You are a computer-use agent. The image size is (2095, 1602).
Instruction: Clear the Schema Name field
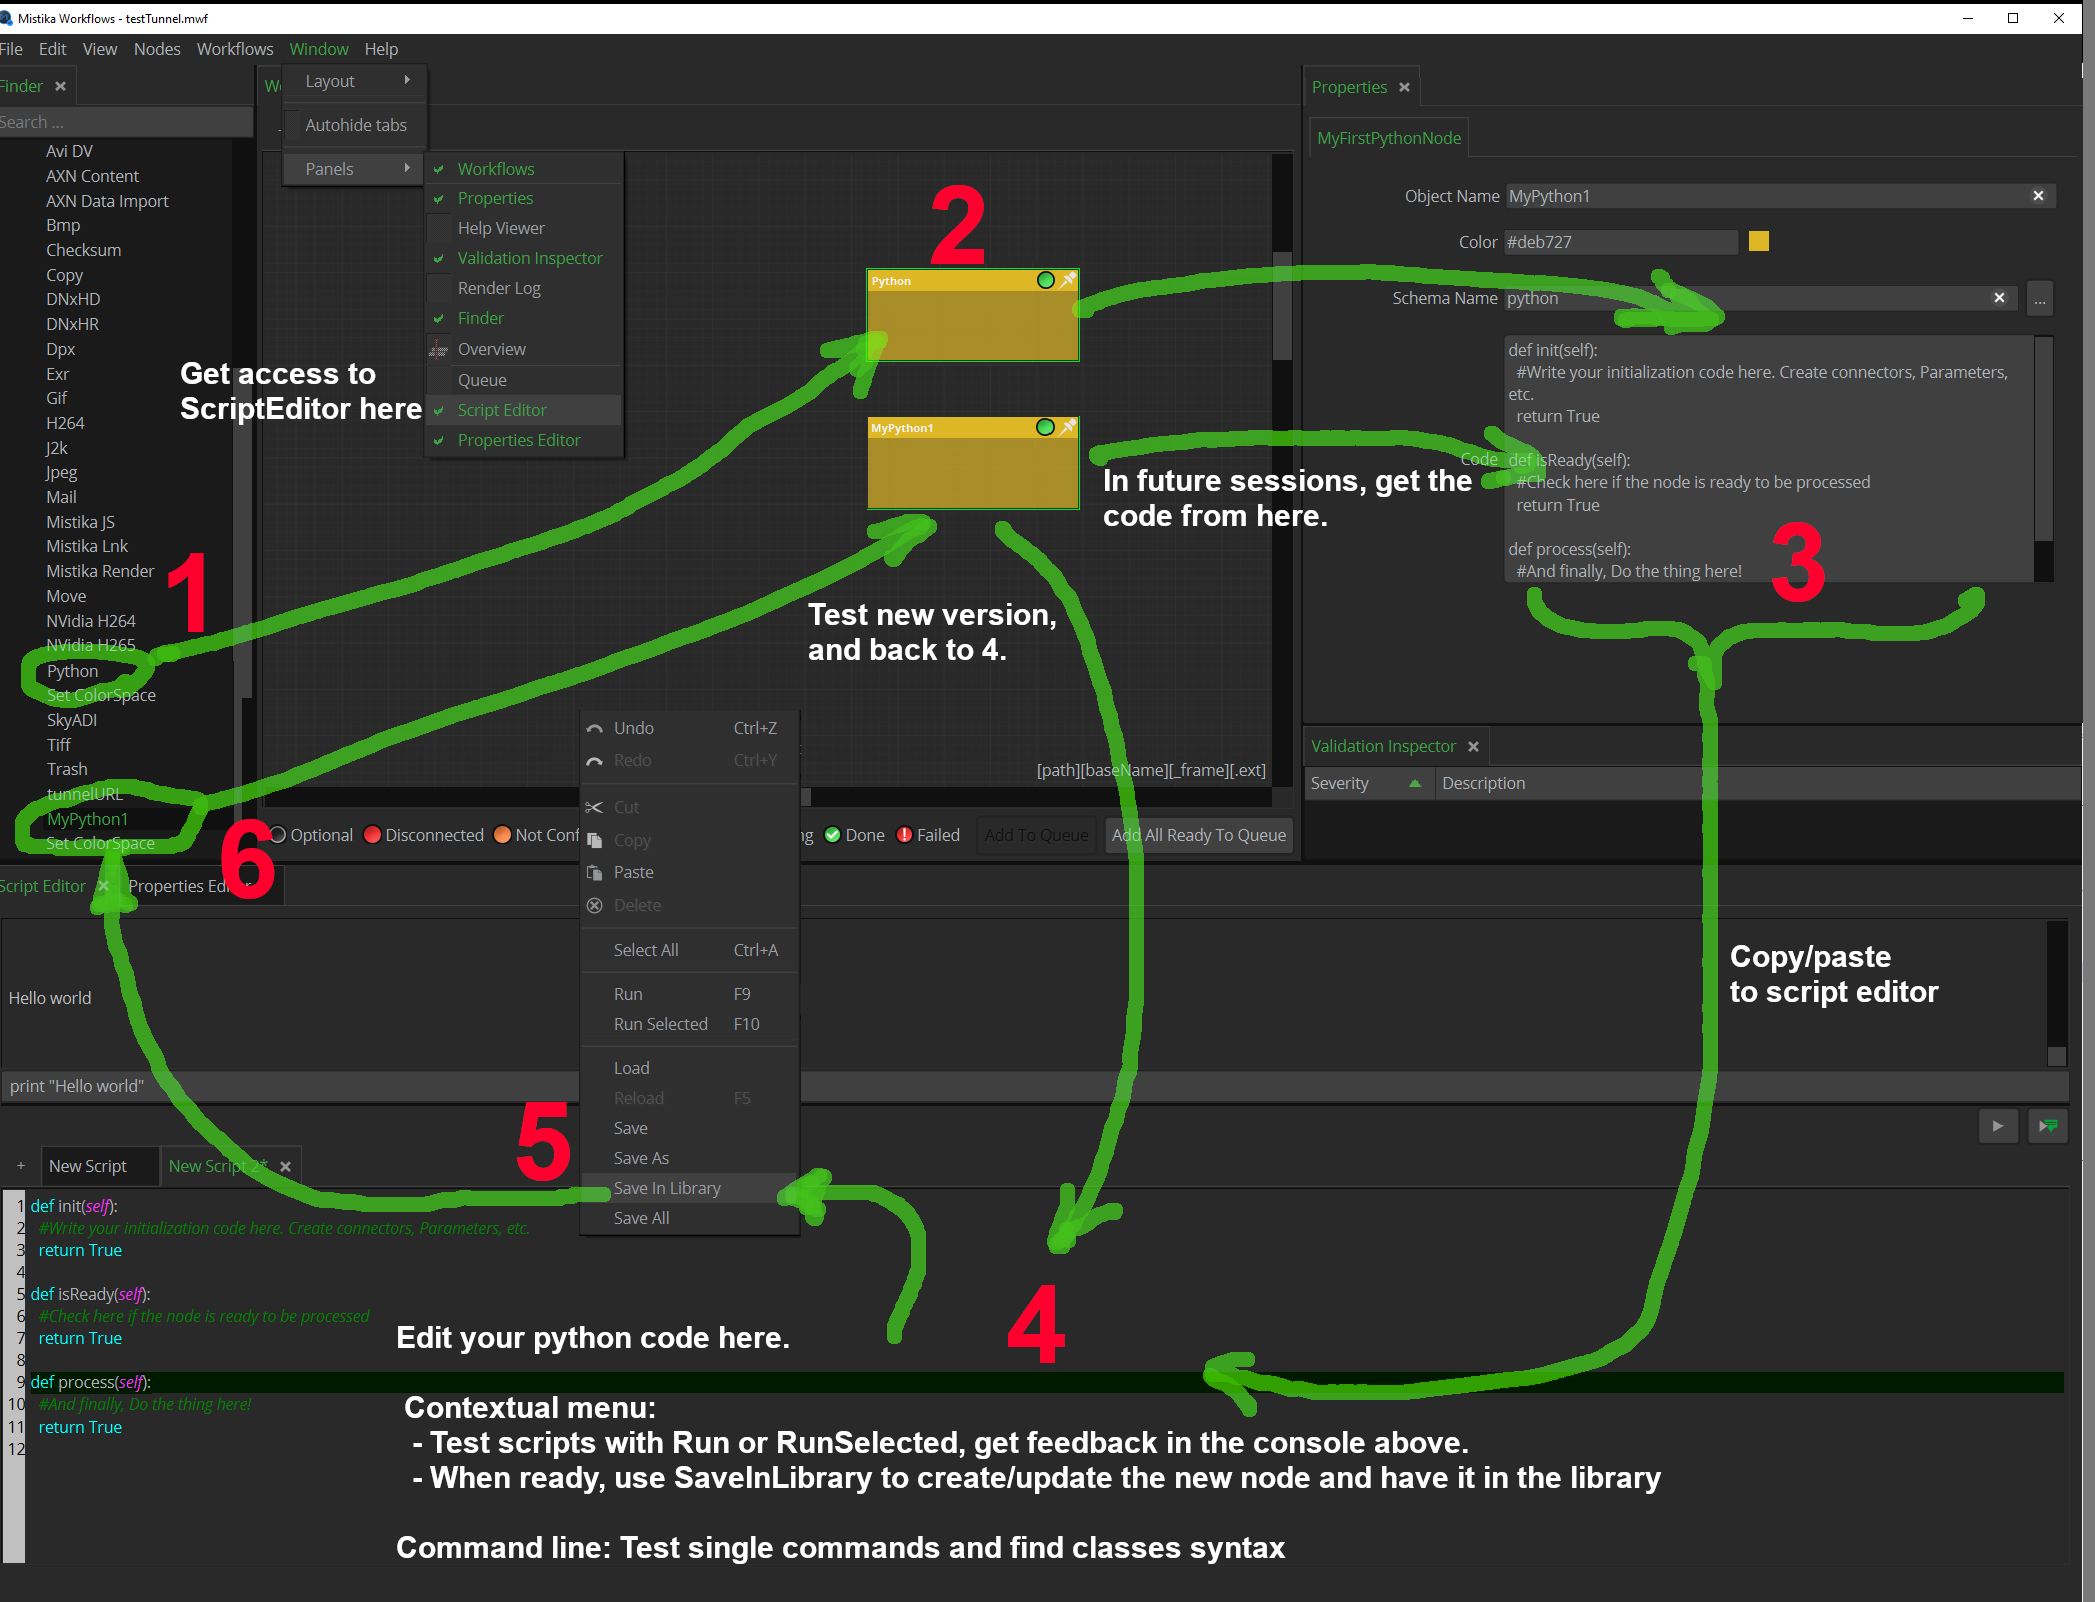pos(1999,298)
